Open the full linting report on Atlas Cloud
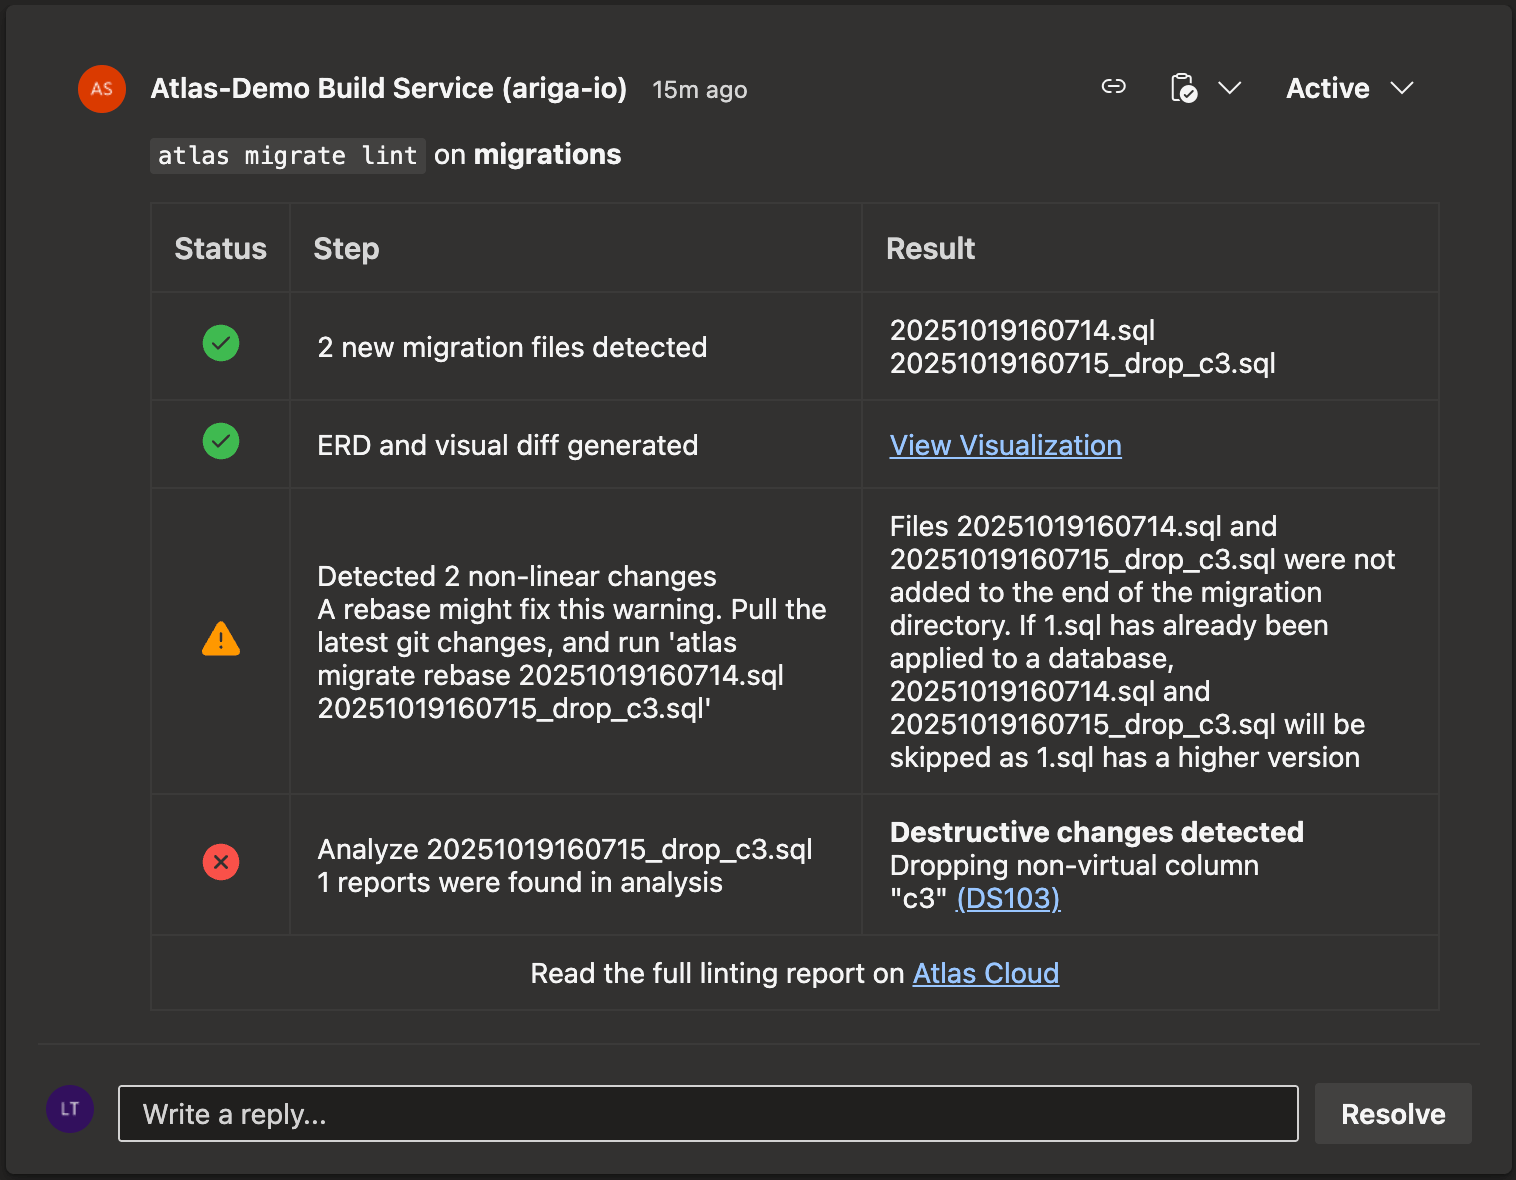Screen dimensions: 1516x1180 point(985,973)
